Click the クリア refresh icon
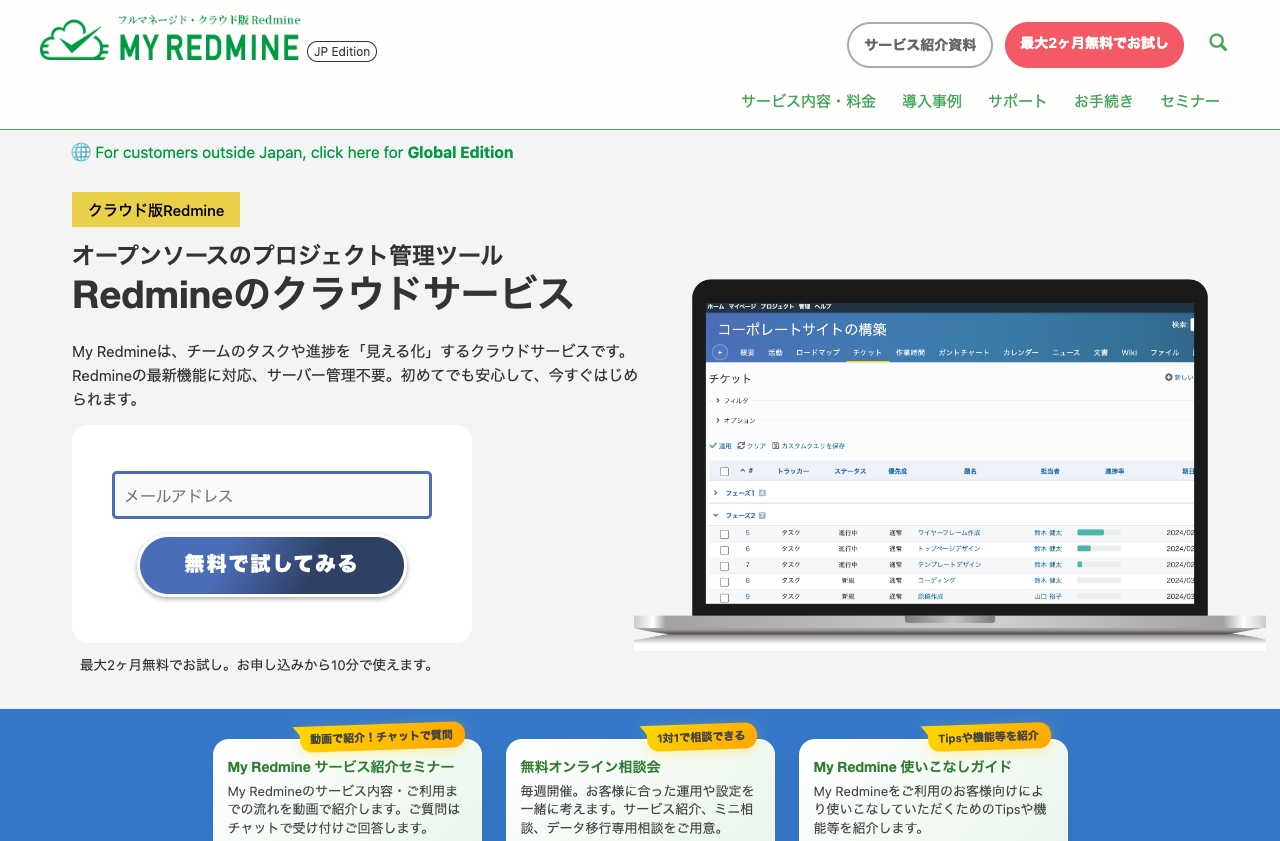The height and width of the screenshot is (841, 1280). pyautogui.click(x=740, y=445)
